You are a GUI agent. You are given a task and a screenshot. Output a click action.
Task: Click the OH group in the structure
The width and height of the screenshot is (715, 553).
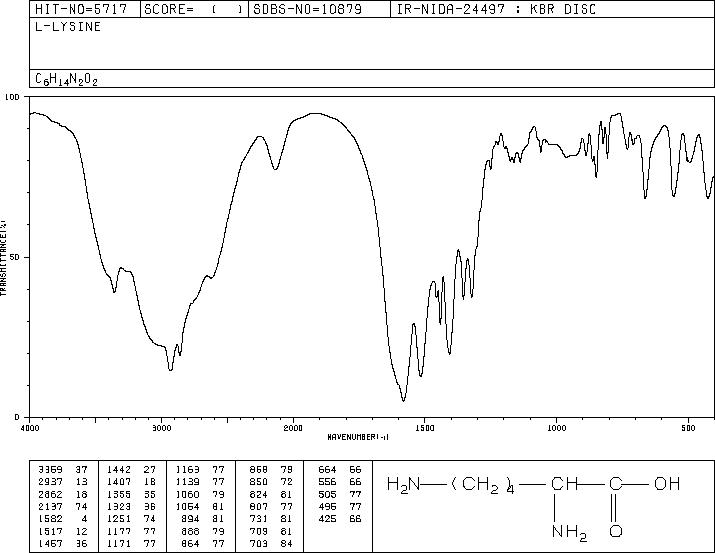coord(667,483)
